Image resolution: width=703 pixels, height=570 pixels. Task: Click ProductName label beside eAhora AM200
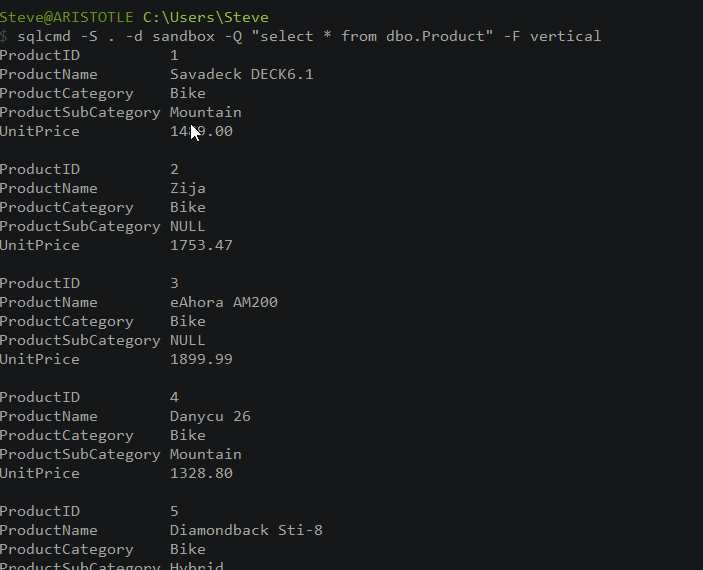(x=49, y=302)
